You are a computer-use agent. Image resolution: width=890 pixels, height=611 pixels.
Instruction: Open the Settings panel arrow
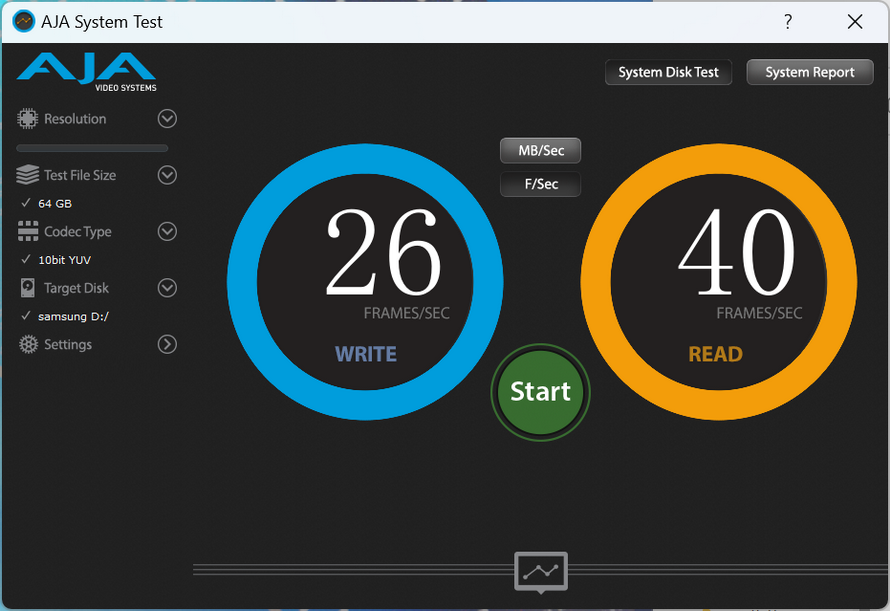click(167, 344)
